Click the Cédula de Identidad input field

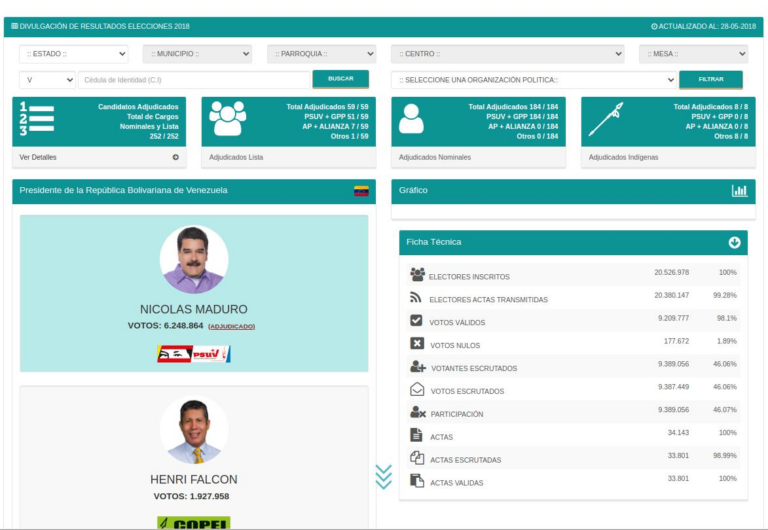(194, 79)
